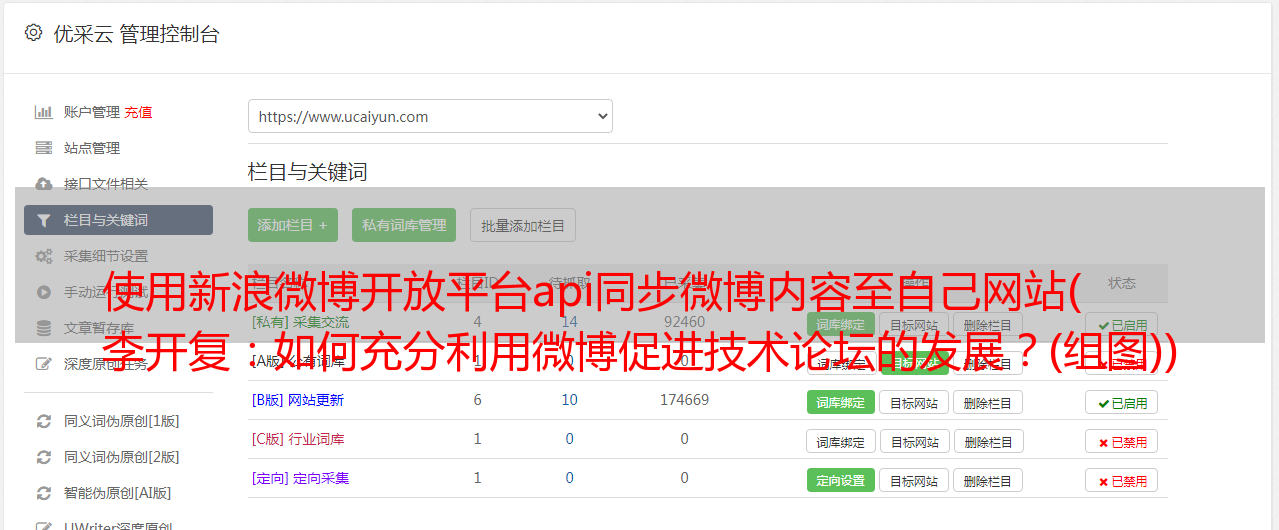This screenshot has height=530, width=1279.
Task: Open the [B版] 网站更新 column link
Action: pos(298,400)
